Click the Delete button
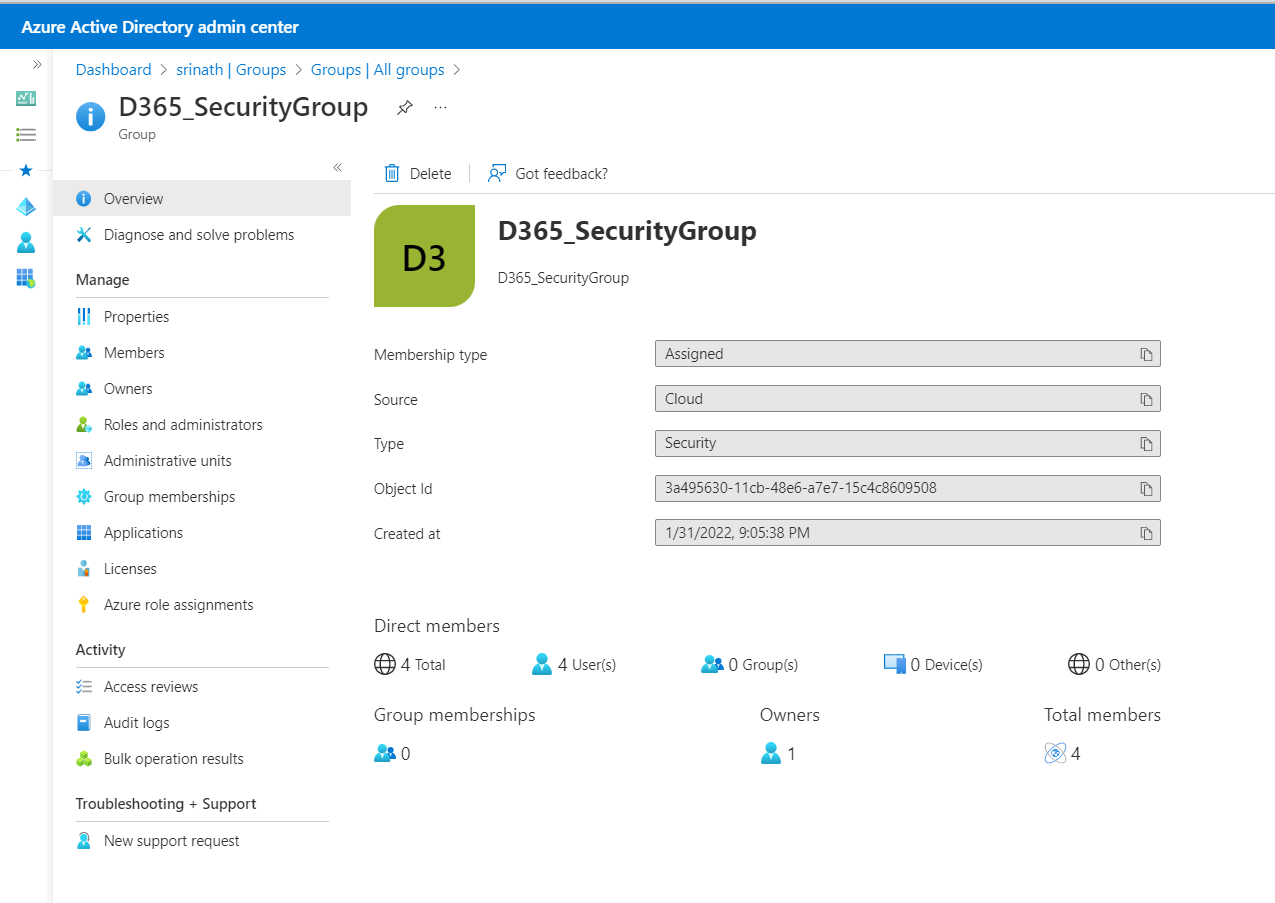This screenshot has width=1275, height=903. pyautogui.click(x=419, y=174)
